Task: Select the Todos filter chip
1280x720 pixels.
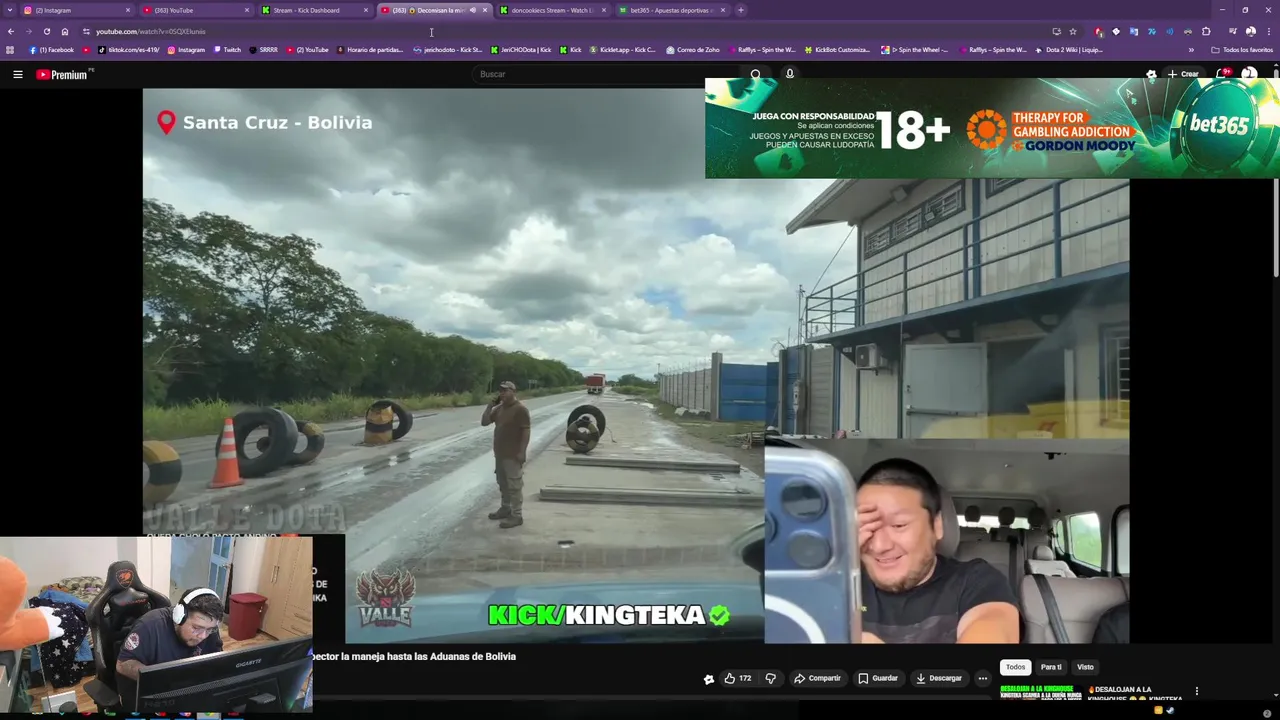Action: [x=1015, y=667]
